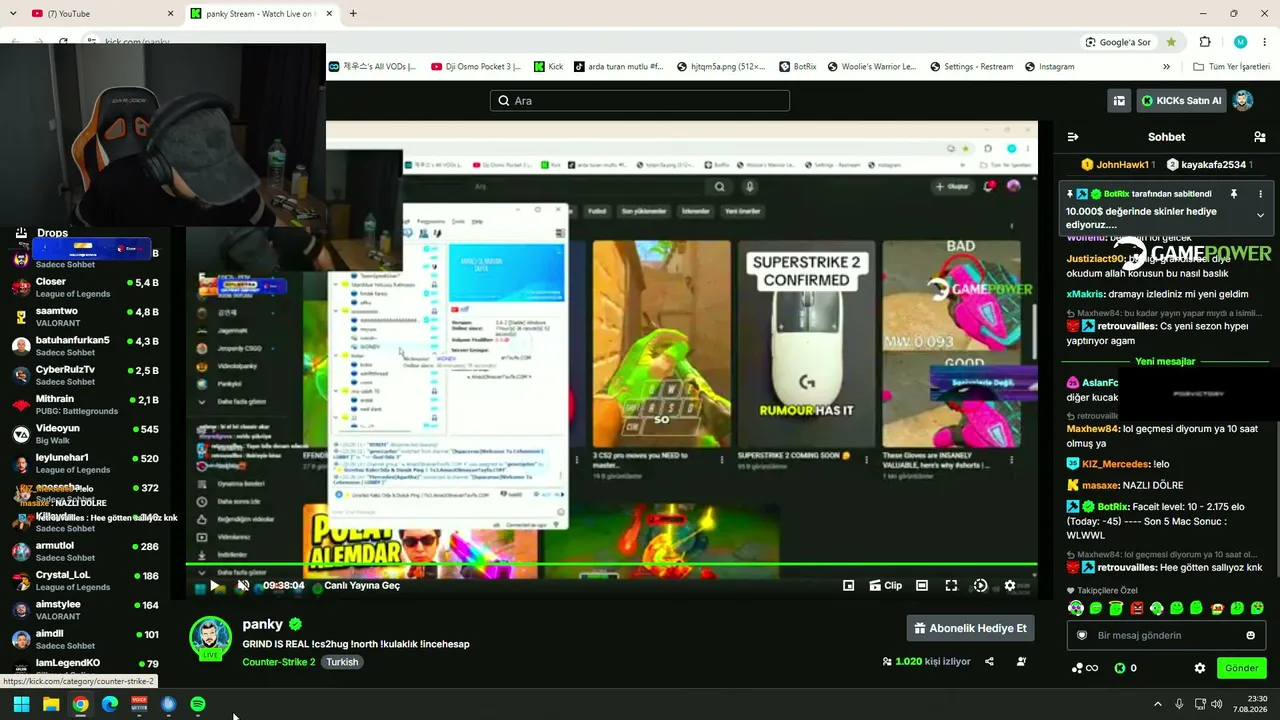
Task: Insert the first headphone emote
Action: [1075, 608]
